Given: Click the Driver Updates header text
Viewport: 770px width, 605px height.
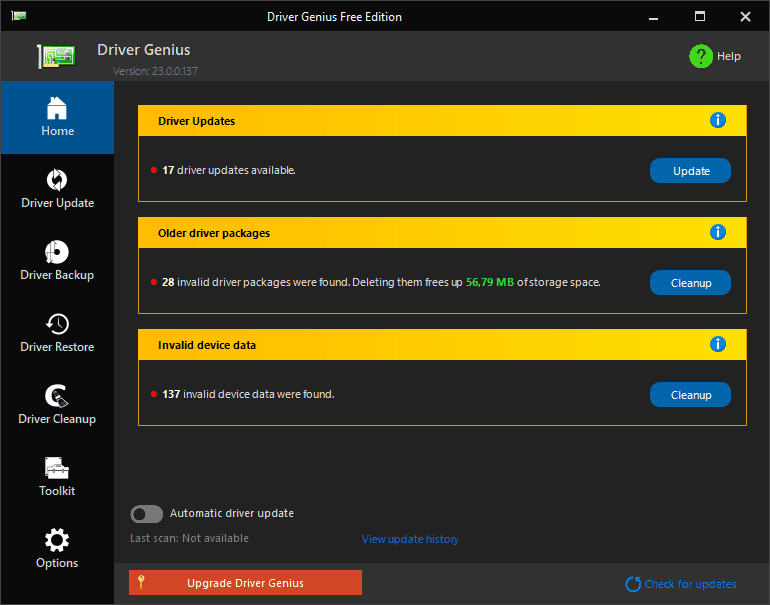Looking at the screenshot, I should coord(196,121).
